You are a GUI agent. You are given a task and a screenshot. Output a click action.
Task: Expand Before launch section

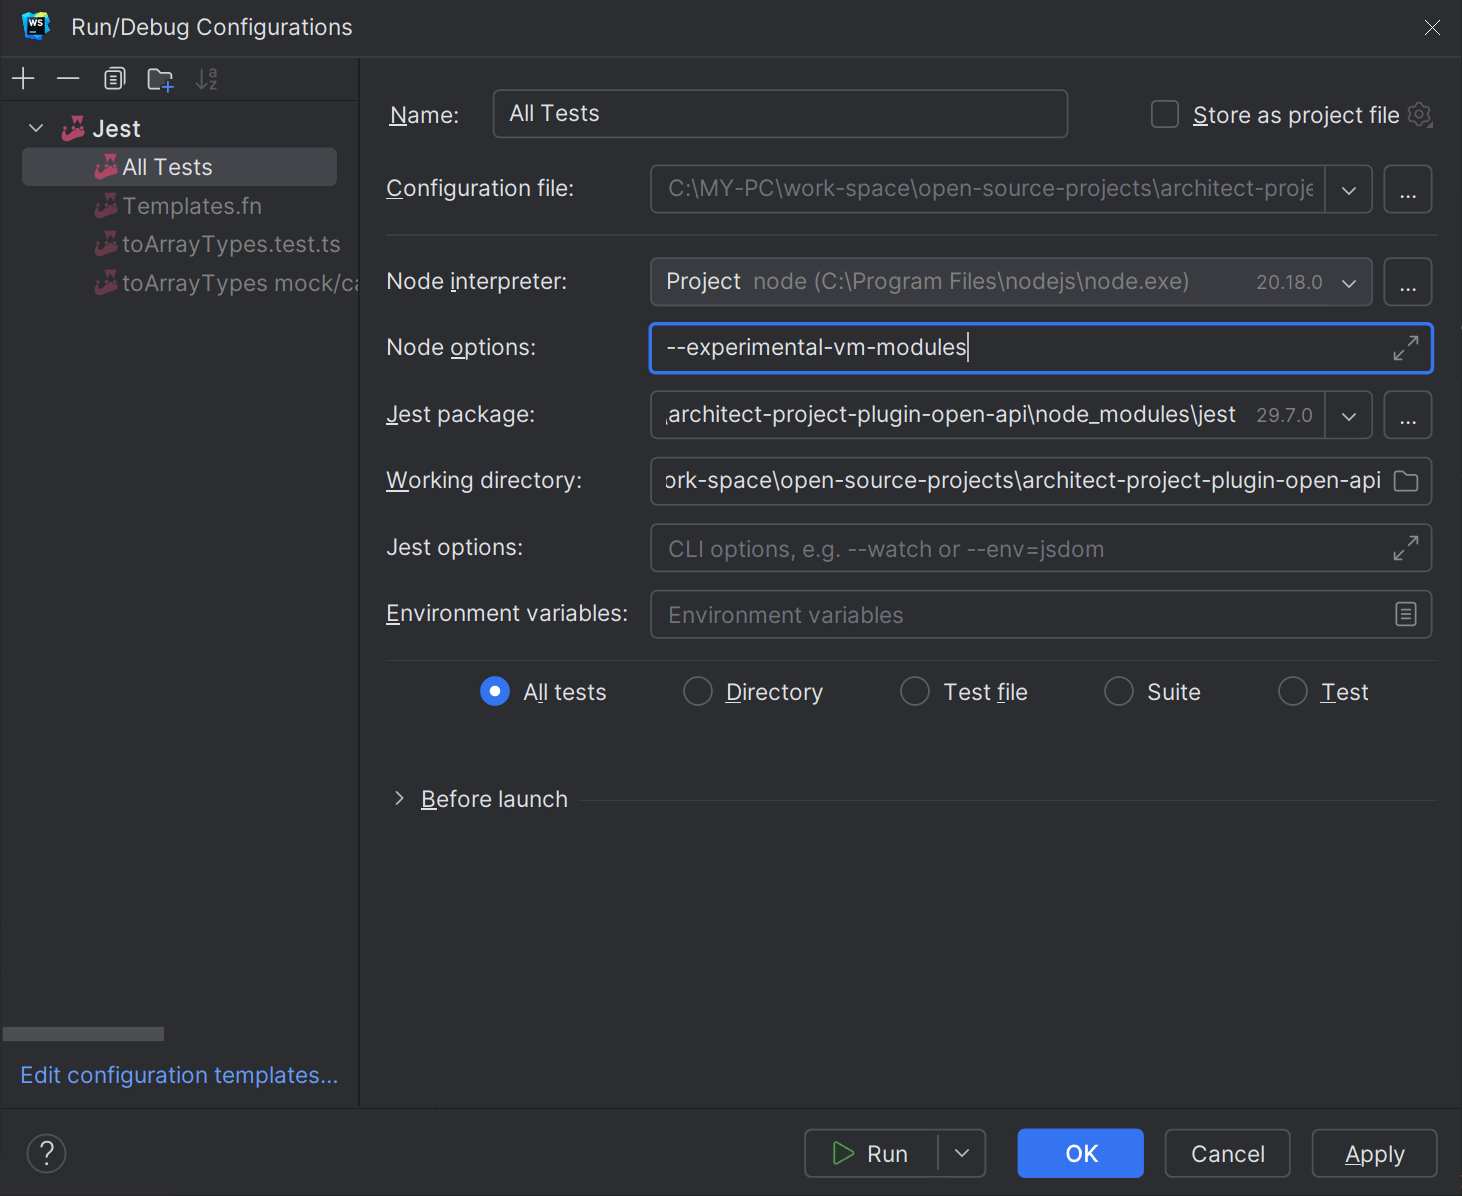[x=399, y=798]
